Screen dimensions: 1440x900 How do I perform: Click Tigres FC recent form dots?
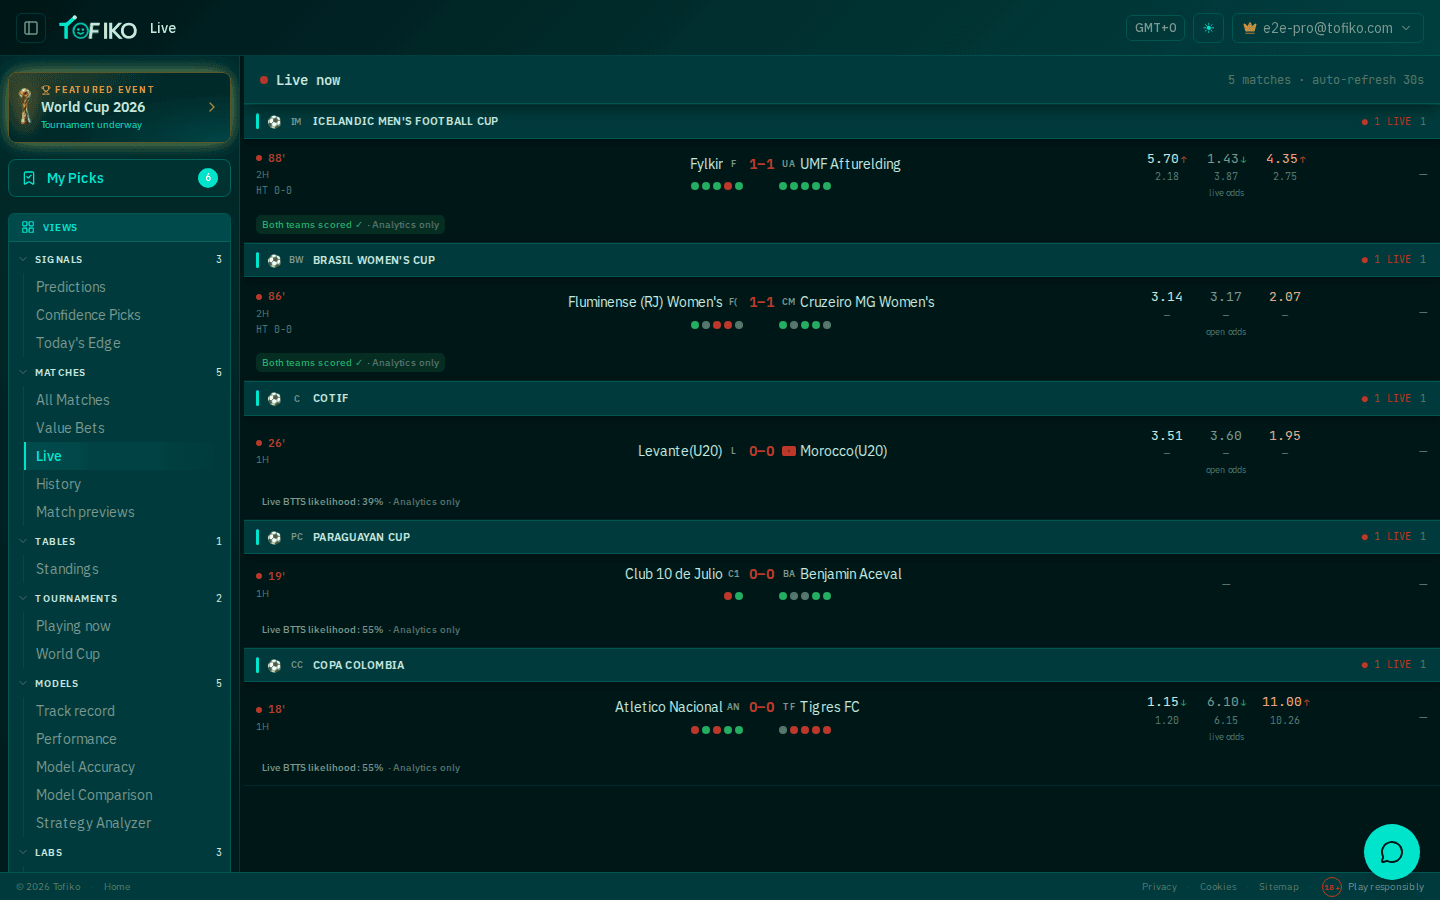[805, 730]
